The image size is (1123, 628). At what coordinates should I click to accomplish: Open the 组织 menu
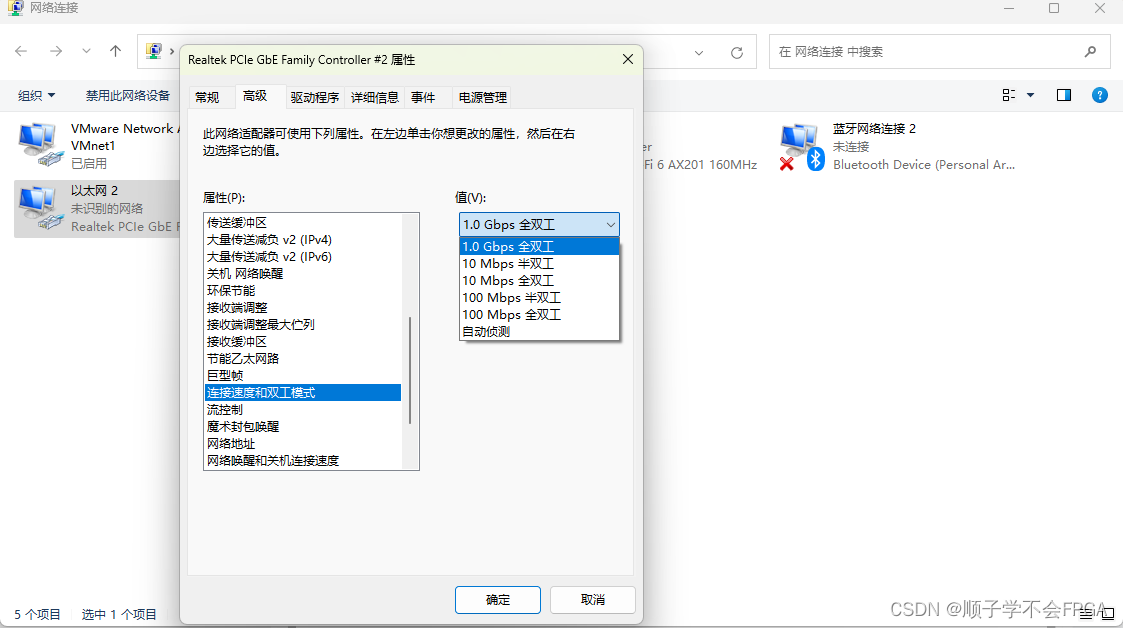point(36,95)
